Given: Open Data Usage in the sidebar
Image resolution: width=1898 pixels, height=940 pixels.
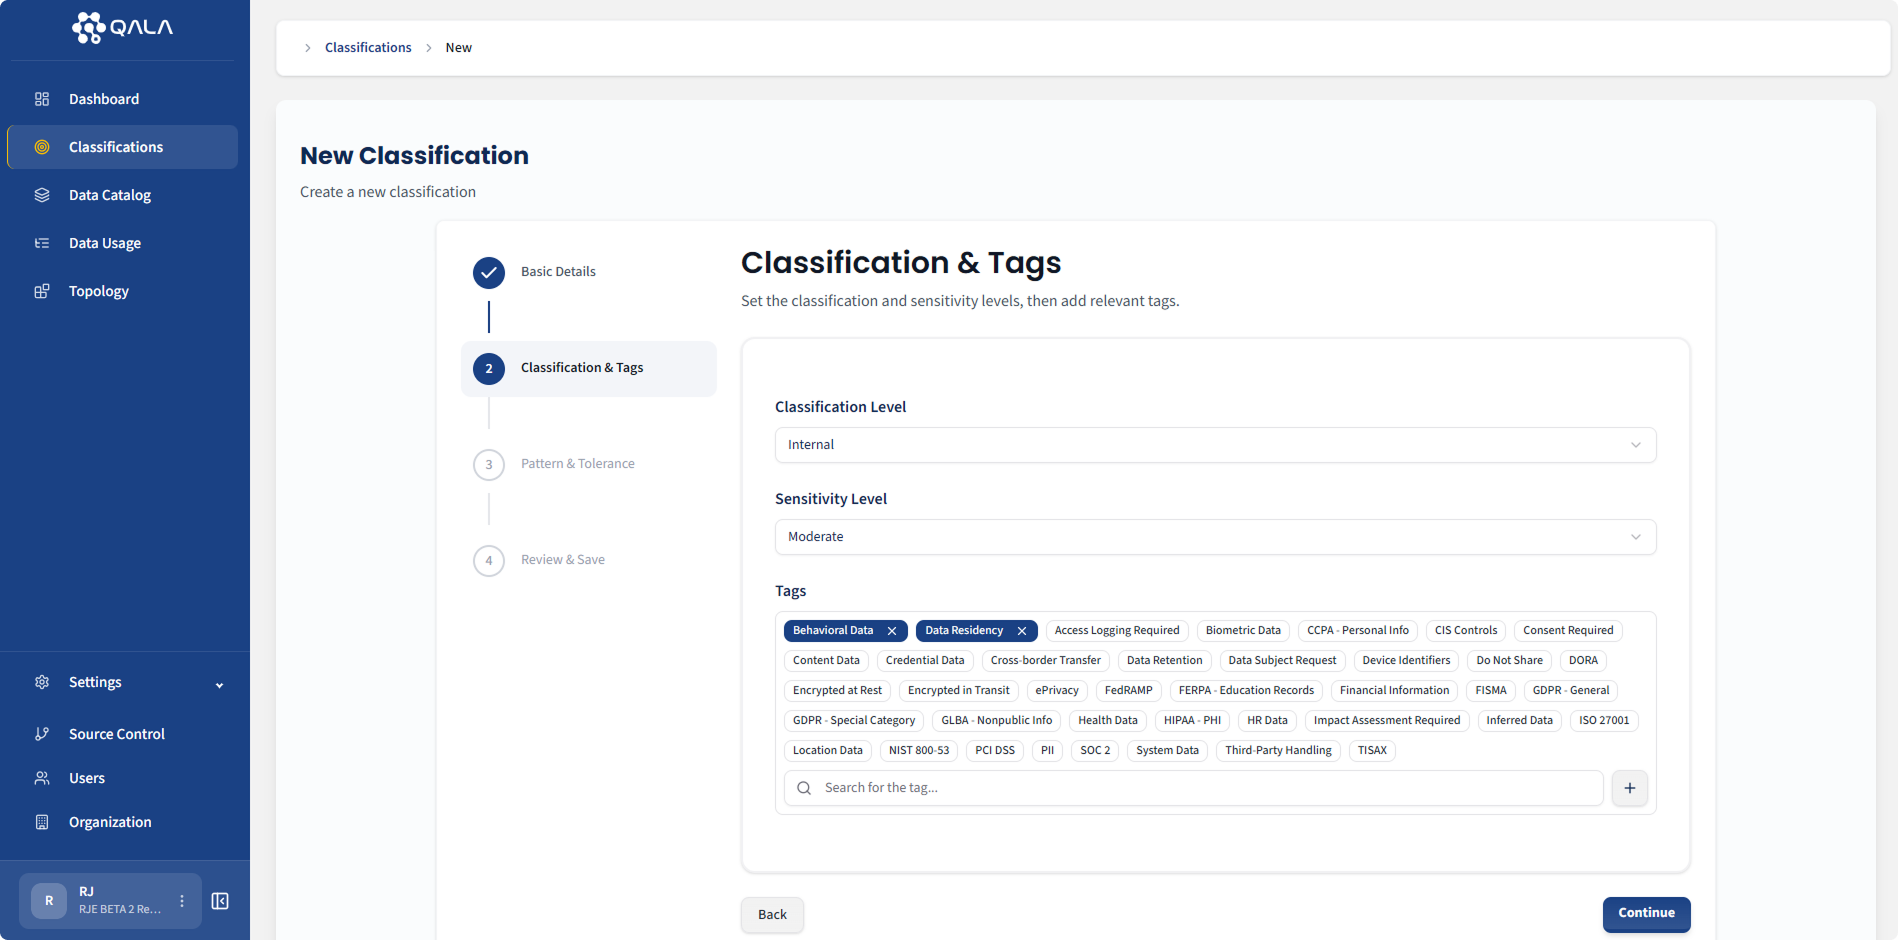Looking at the screenshot, I should (x=104, y=242).
